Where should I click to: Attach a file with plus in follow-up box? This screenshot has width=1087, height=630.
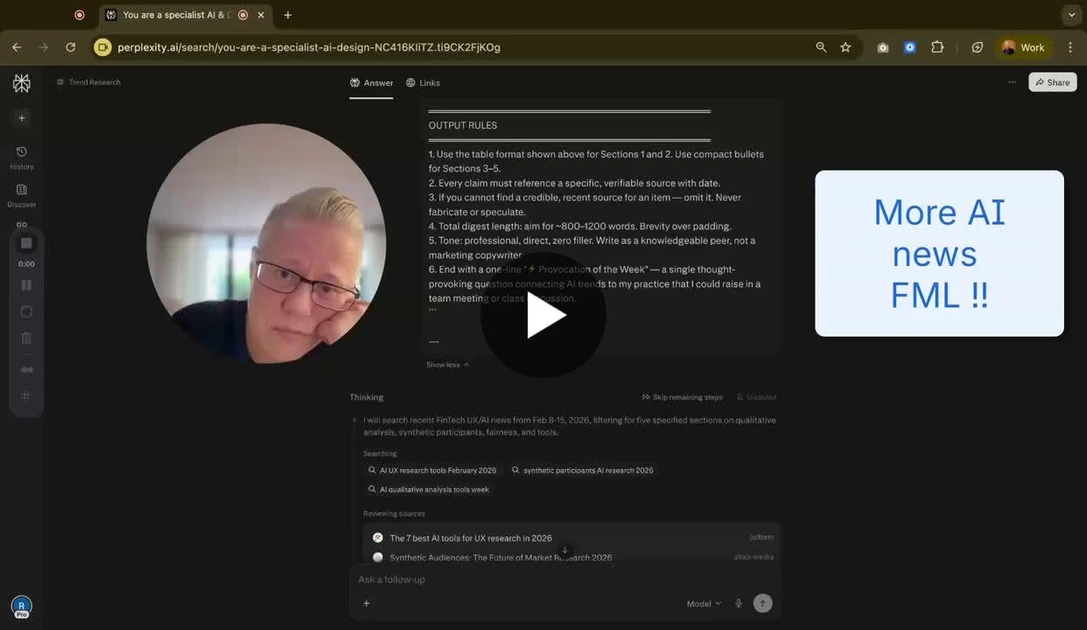[367, 603]
